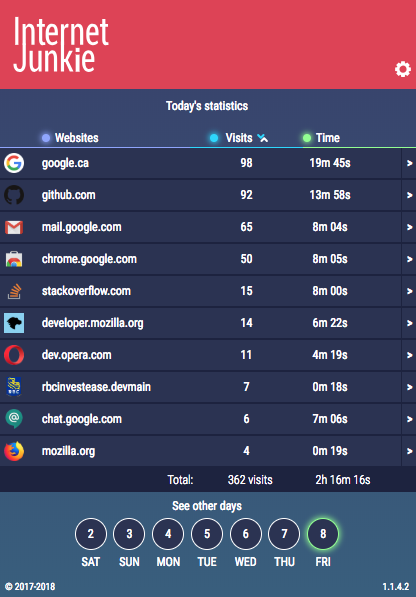Image resolution: width=416 pixels, height=597 pixels.
Task: Click the Firefox icon beside mozilla.org
Action: (14, 451)
